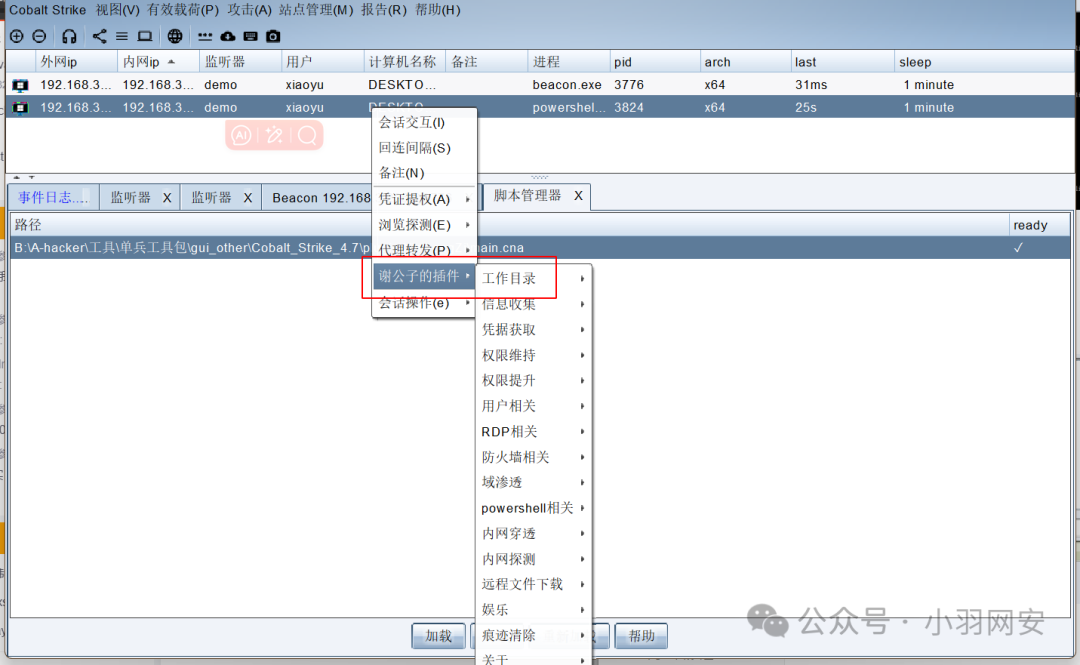Image resolution: width=1080 pixels, height=665 pixels.
Task: Expand 工作目录 submenu
Action: [x=534, y=278]
